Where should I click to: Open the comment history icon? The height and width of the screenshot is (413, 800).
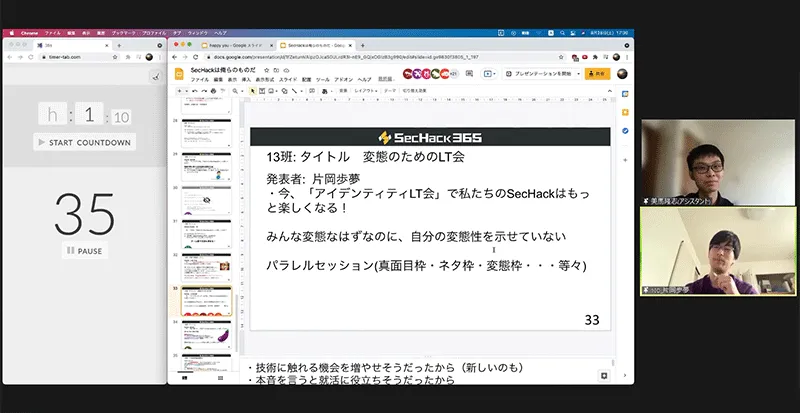pos(469,74)
